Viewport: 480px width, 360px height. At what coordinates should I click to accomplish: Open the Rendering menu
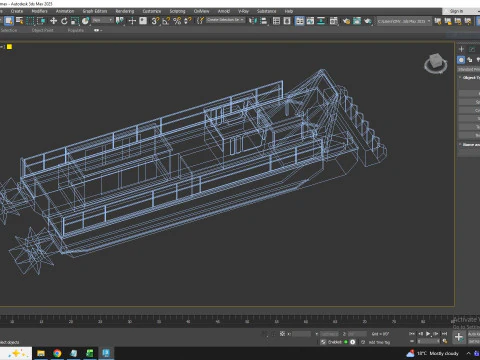pyautogui.click(x=125, y=11)
